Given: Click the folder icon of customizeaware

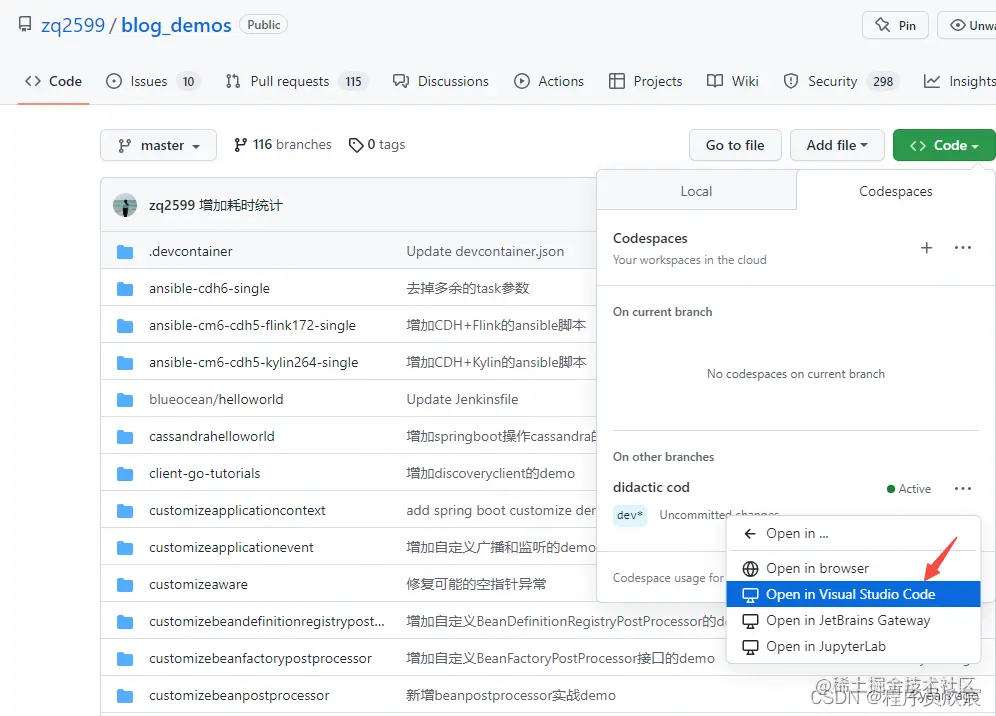Looking at the screenshot, I should click(125, 585).
